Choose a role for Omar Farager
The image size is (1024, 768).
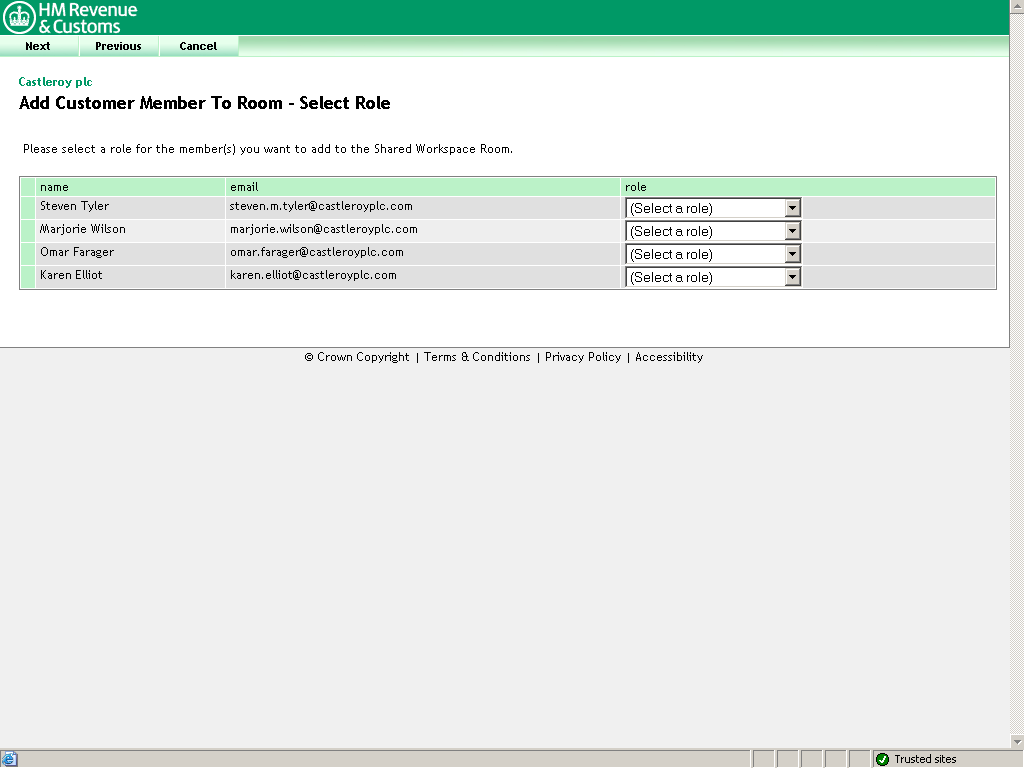[713, 254]
